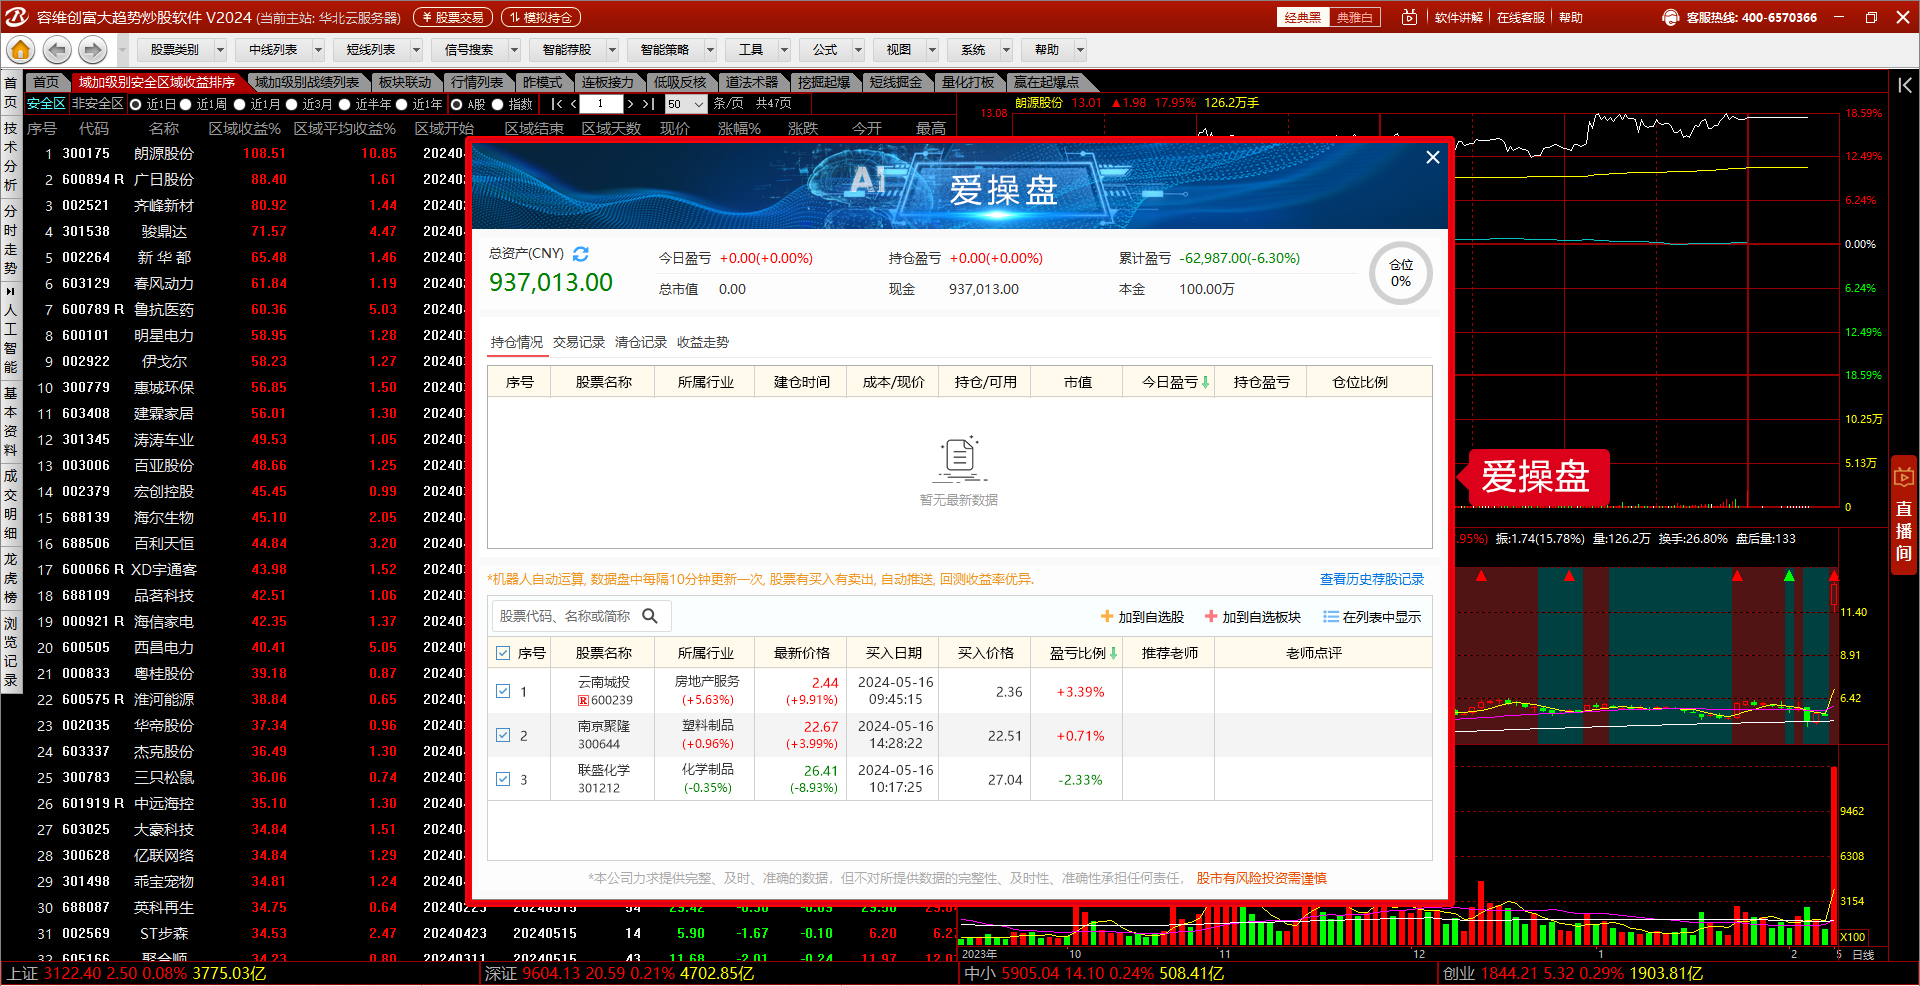The width and height of the screenshot is (1920, 986).
Task: Toggle the select-all checkbox beside 序号
Action: coord(503,653)
